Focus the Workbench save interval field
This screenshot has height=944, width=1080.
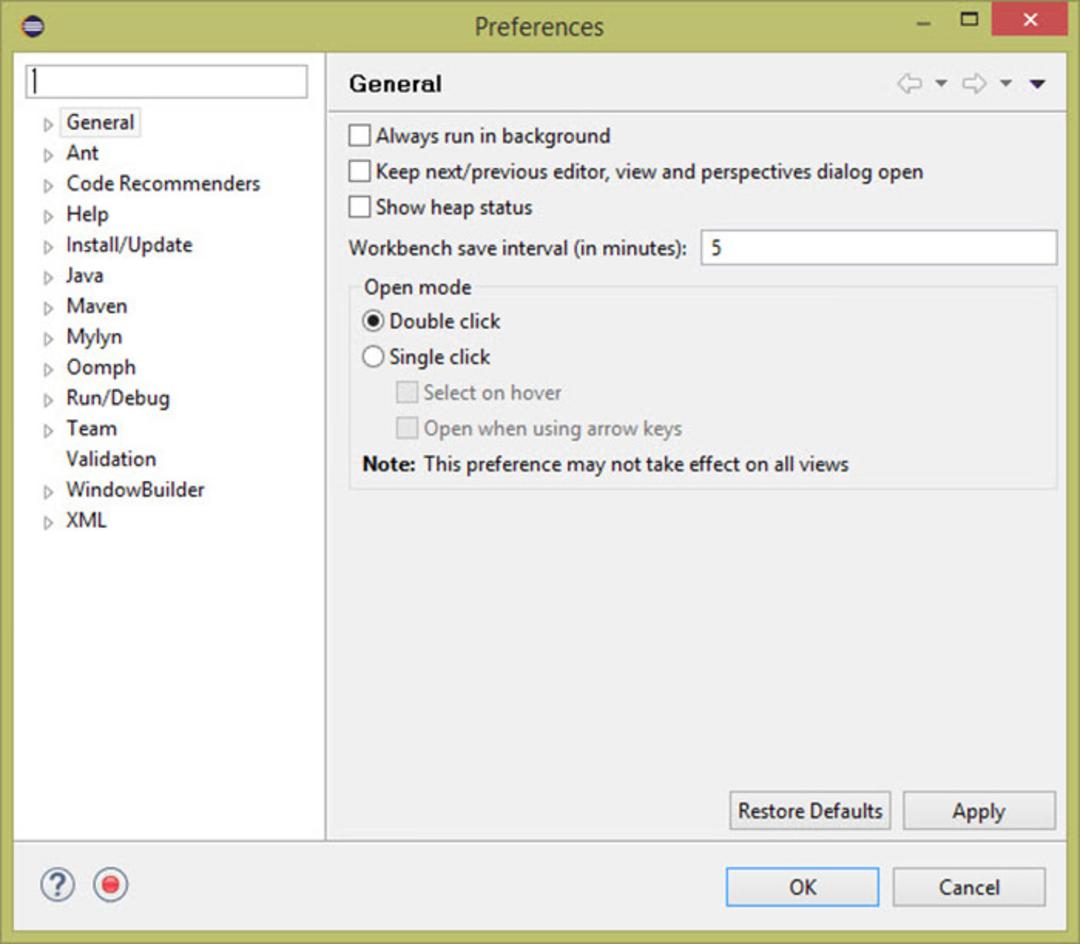pyautogui.click(x=879, y=248)
